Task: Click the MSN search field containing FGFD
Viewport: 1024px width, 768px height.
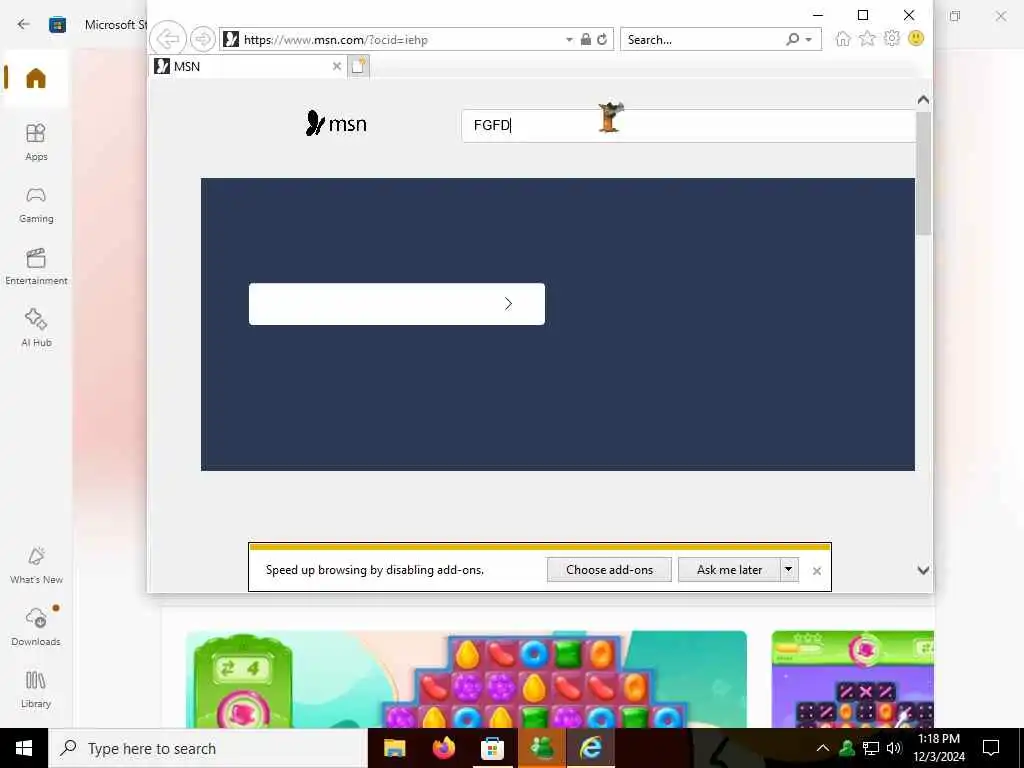Action: 688,125
